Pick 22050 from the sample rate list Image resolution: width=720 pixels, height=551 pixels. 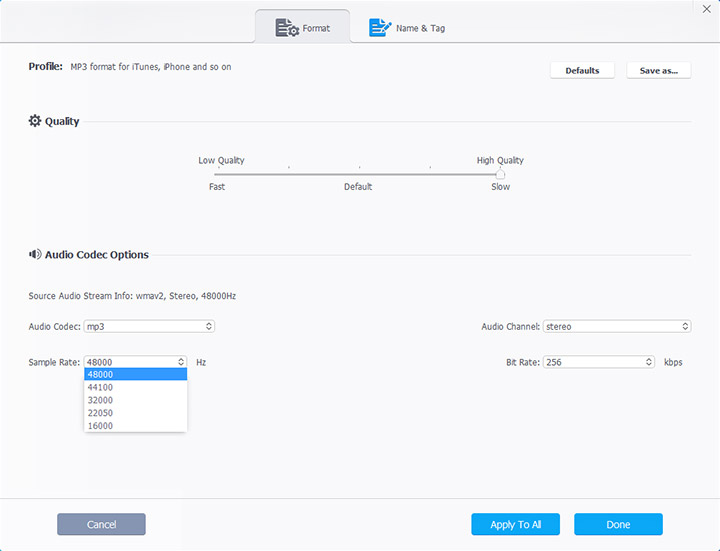tap(135, 413)
